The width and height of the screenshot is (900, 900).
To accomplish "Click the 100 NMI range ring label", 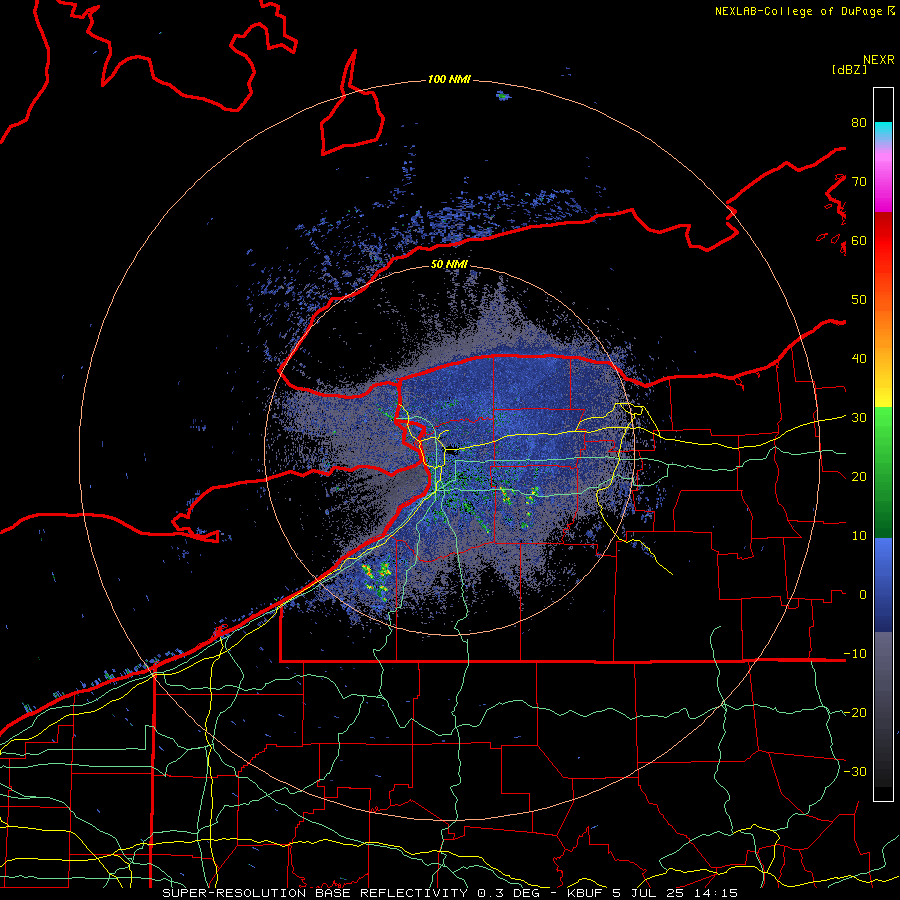I will pos(449,79).
